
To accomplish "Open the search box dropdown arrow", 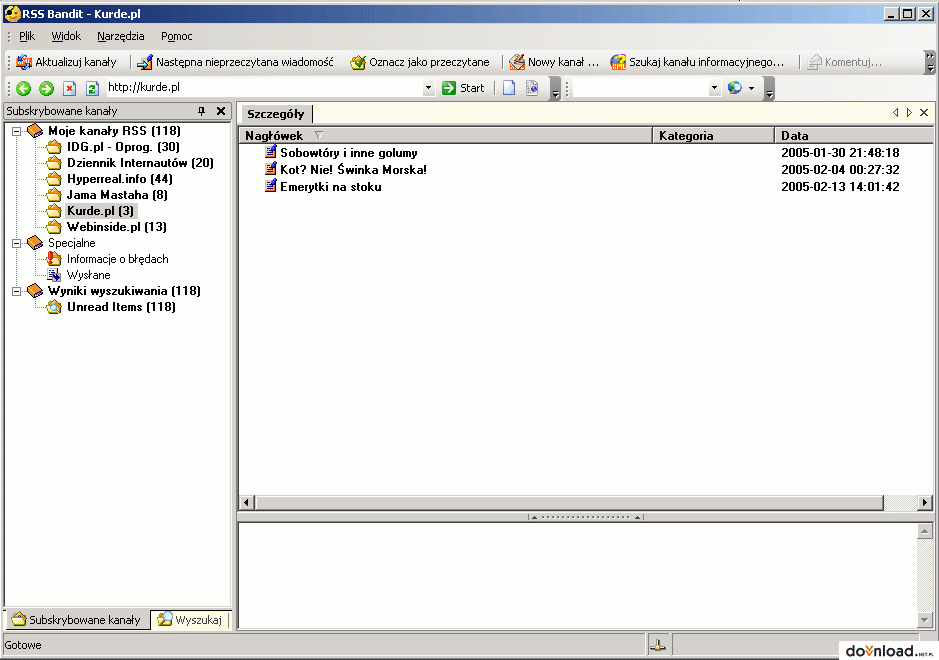I will click(714, 88).
